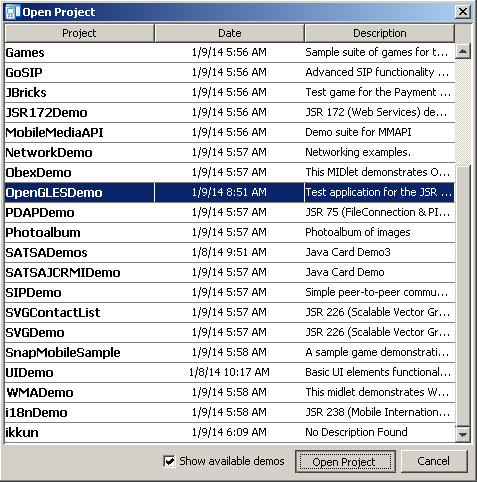Image resolution: width=477 pixels, height=482 pixels.
Task: Click the 1/8/14 10:17 AM date cell
Action: [x=229, y=372]
